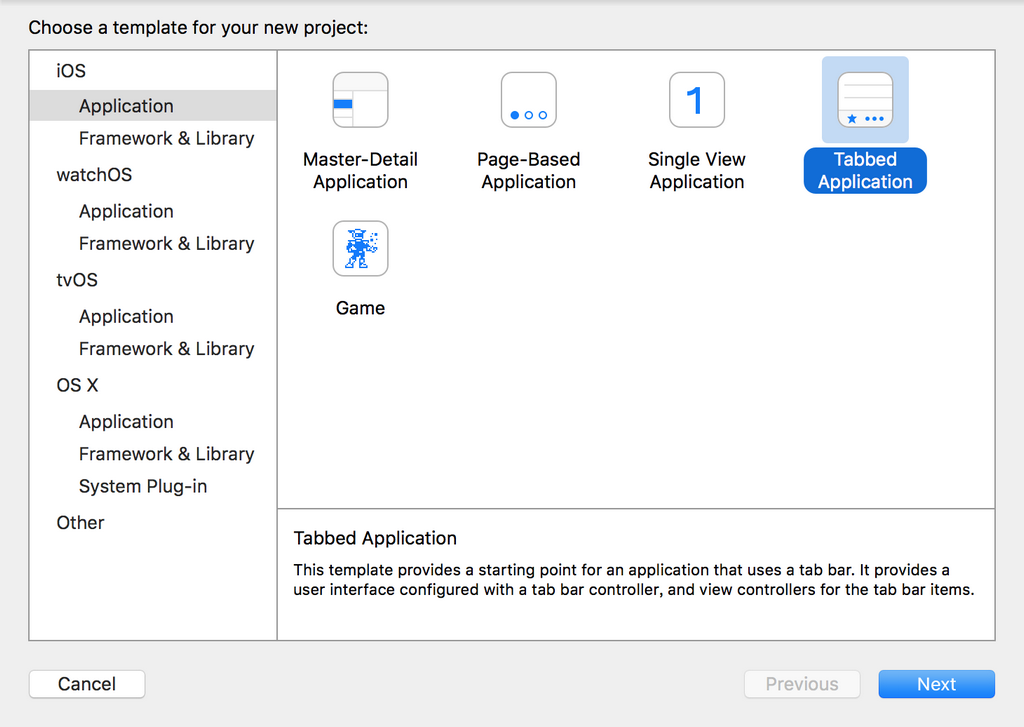Screen dimensions: 1024x727
Task: Click the Tabbed Application label text
Action: tap(865, 171)
